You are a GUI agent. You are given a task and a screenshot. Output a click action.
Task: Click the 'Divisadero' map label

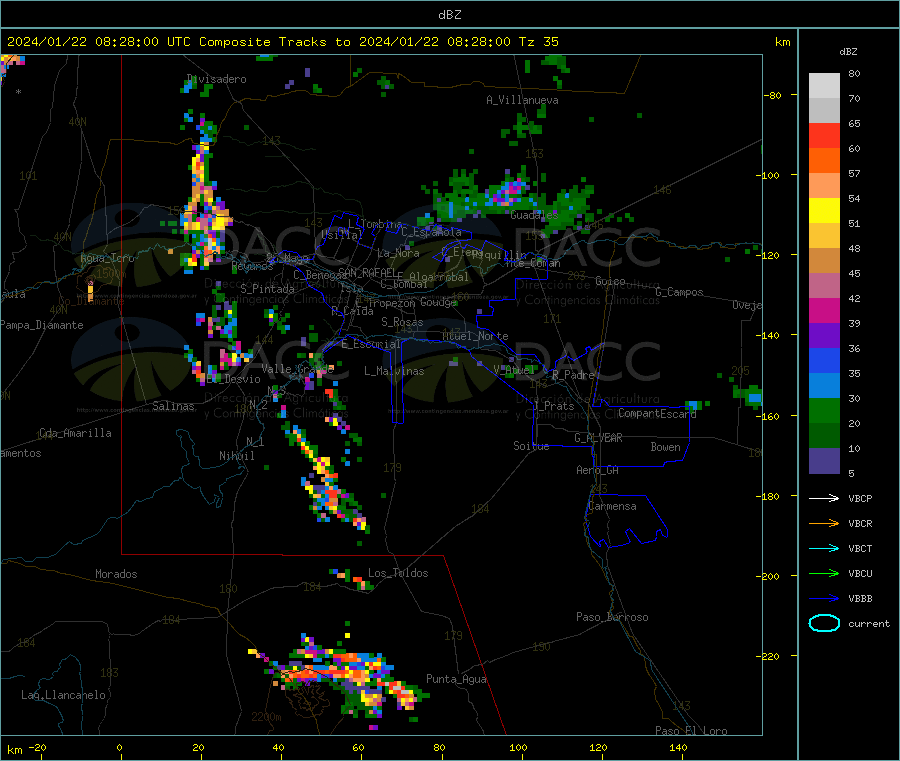coord(217,79)
